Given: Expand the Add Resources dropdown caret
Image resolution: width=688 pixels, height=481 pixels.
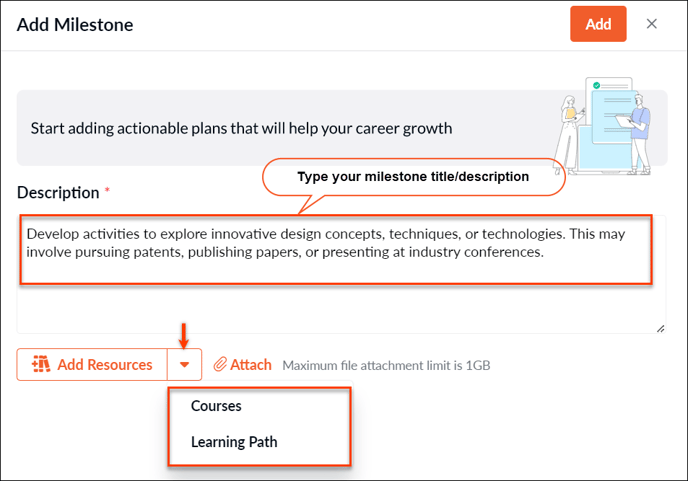Looking at the screenshot, I should (184, 365).
